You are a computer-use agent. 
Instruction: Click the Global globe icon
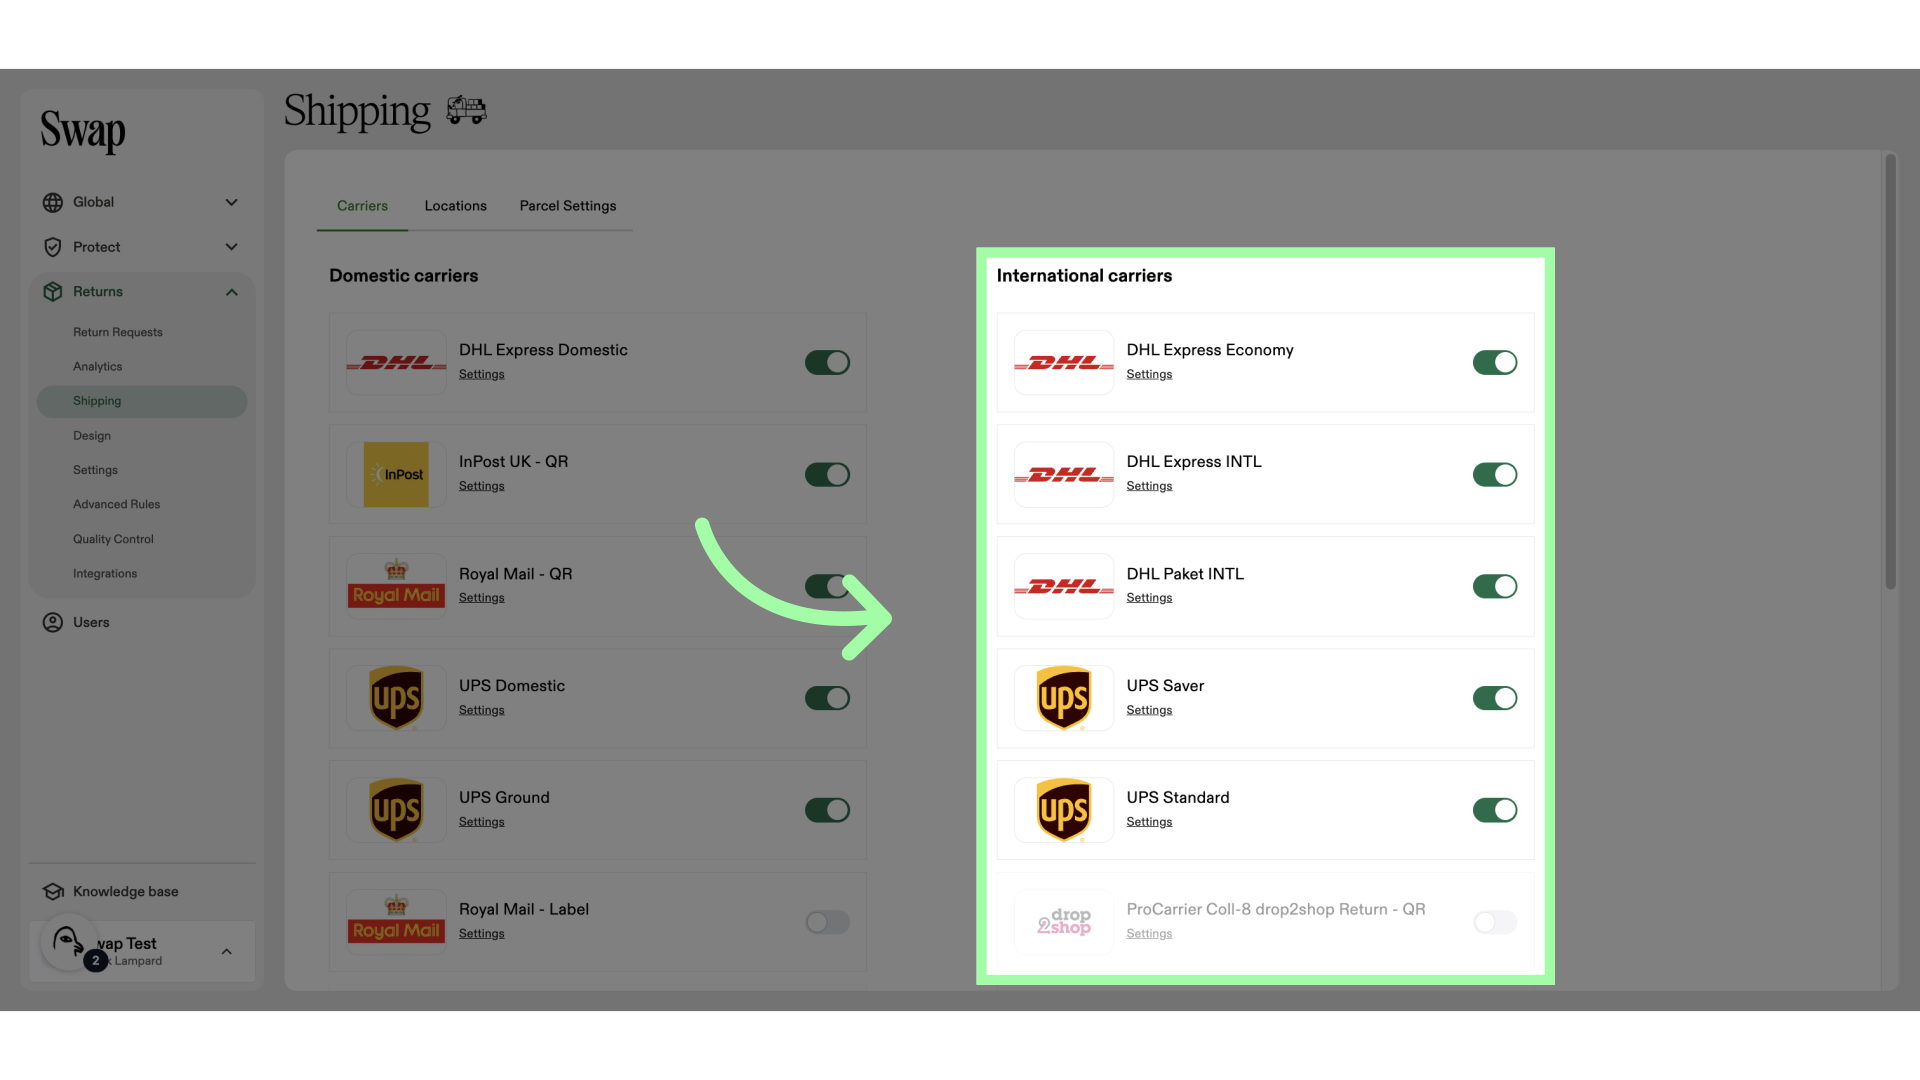pyautogui.click(x=53, y=202)
